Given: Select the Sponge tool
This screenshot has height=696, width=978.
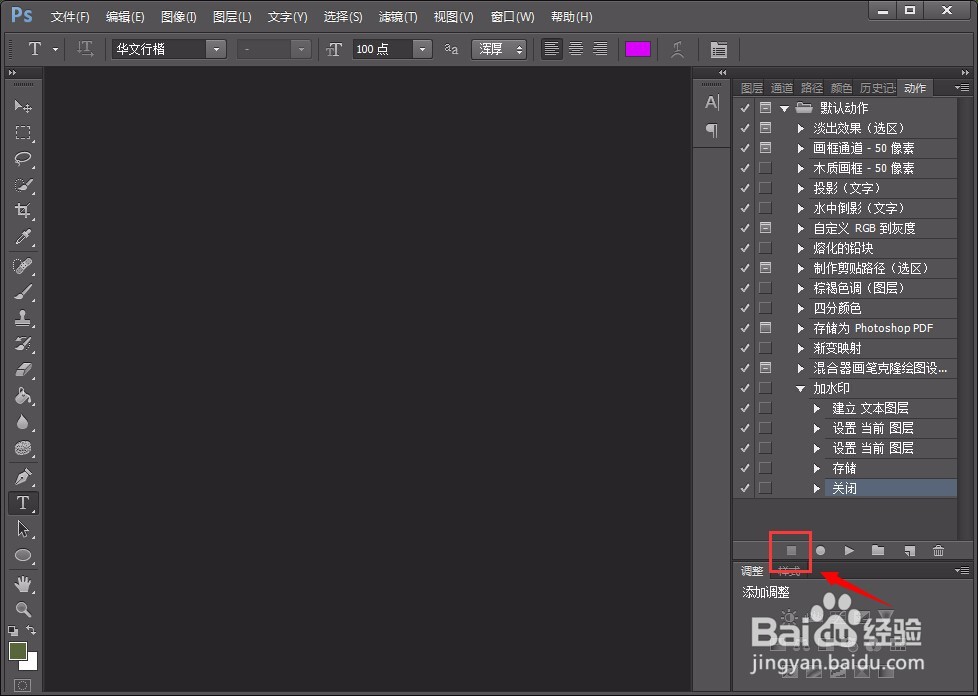Looking at the screenshot, I should [23, 448].
